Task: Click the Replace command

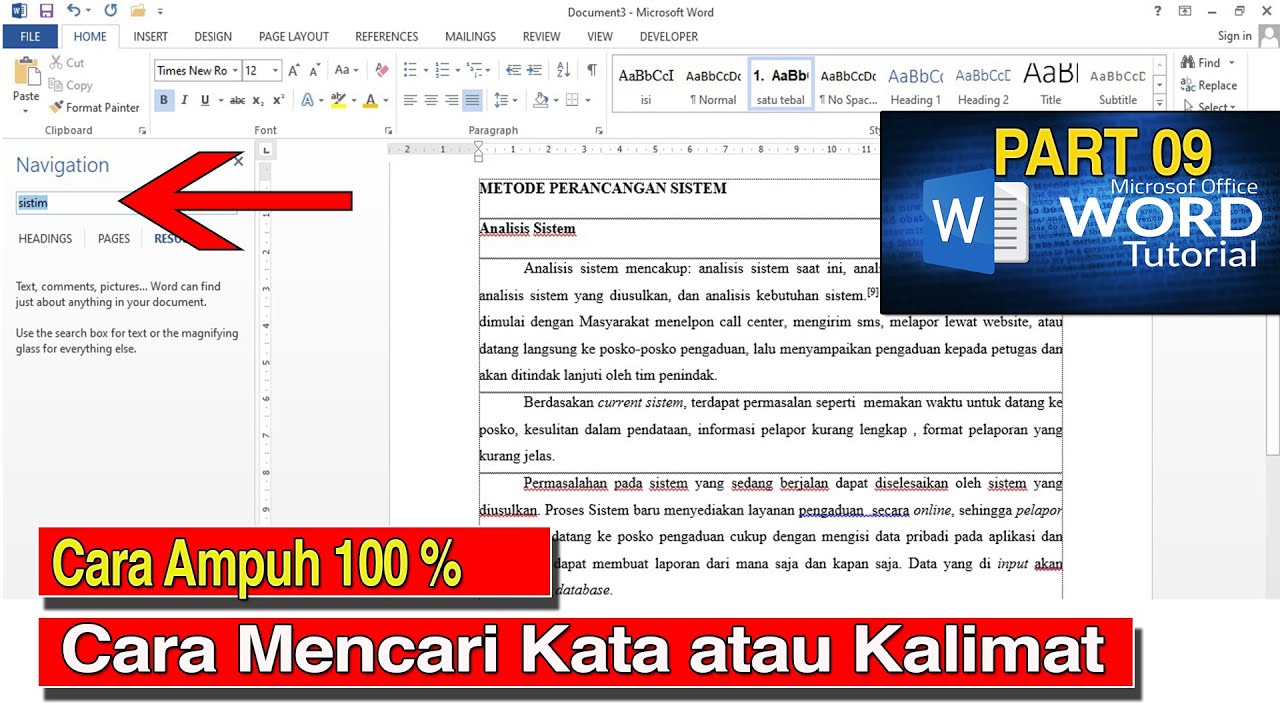Action: 1208,85
